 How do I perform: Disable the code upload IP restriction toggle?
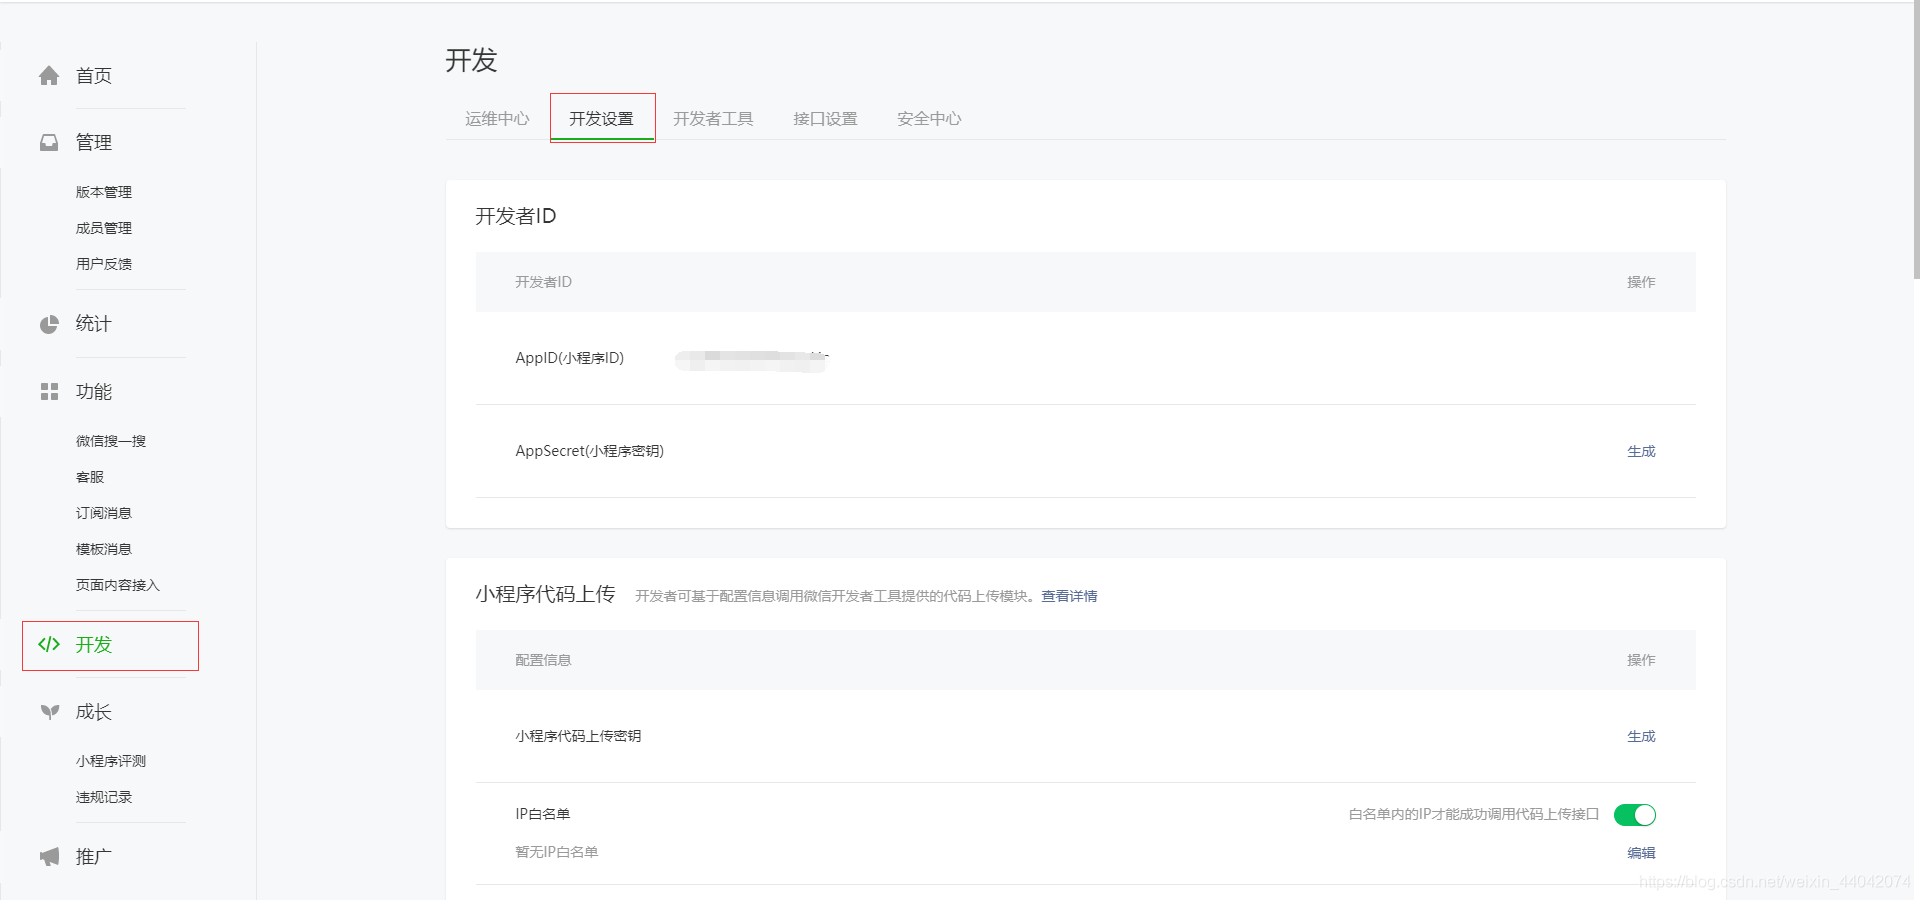coord(1634,815)
